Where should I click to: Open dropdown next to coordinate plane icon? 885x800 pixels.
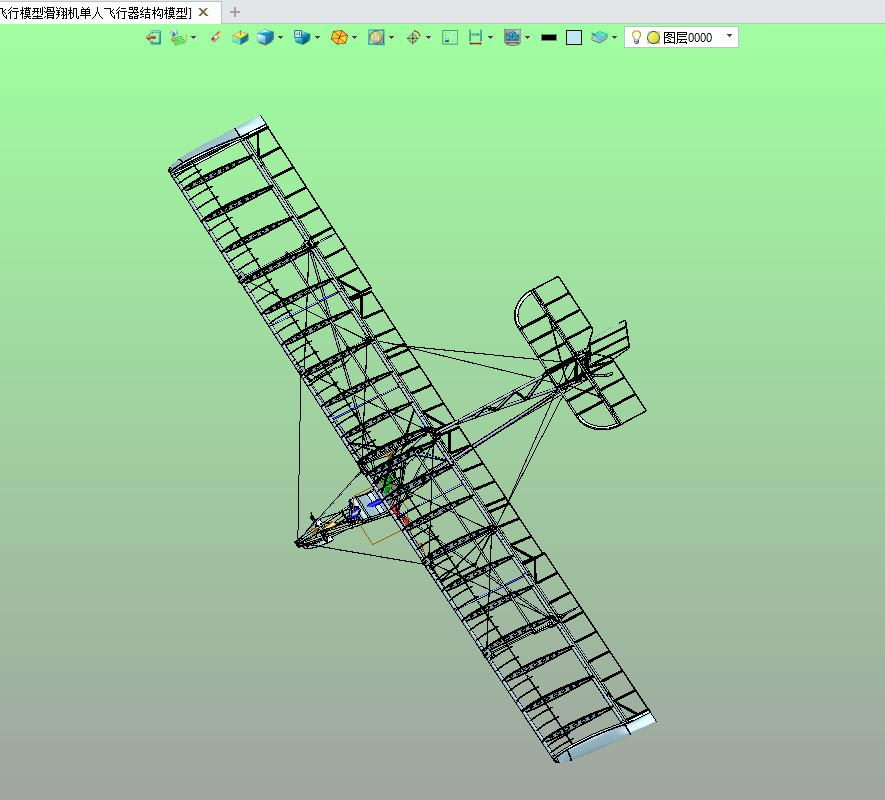[194, 38]
